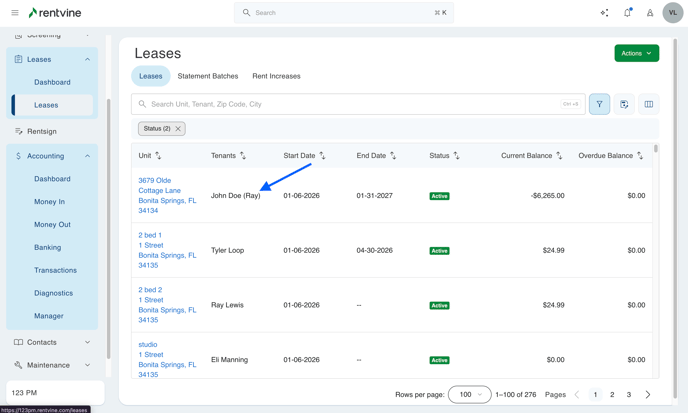Open the Rows per page dropdown
This screenshot has height=413, width=688.
tap(469, 394)
